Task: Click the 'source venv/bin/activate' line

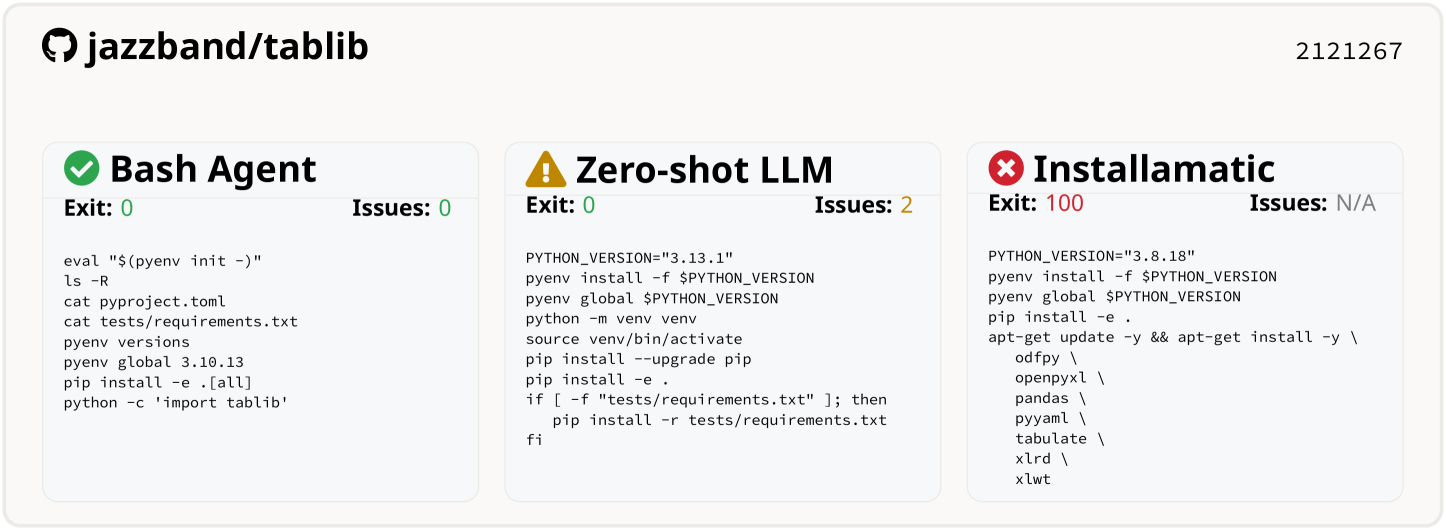Action: pos(634,339)
